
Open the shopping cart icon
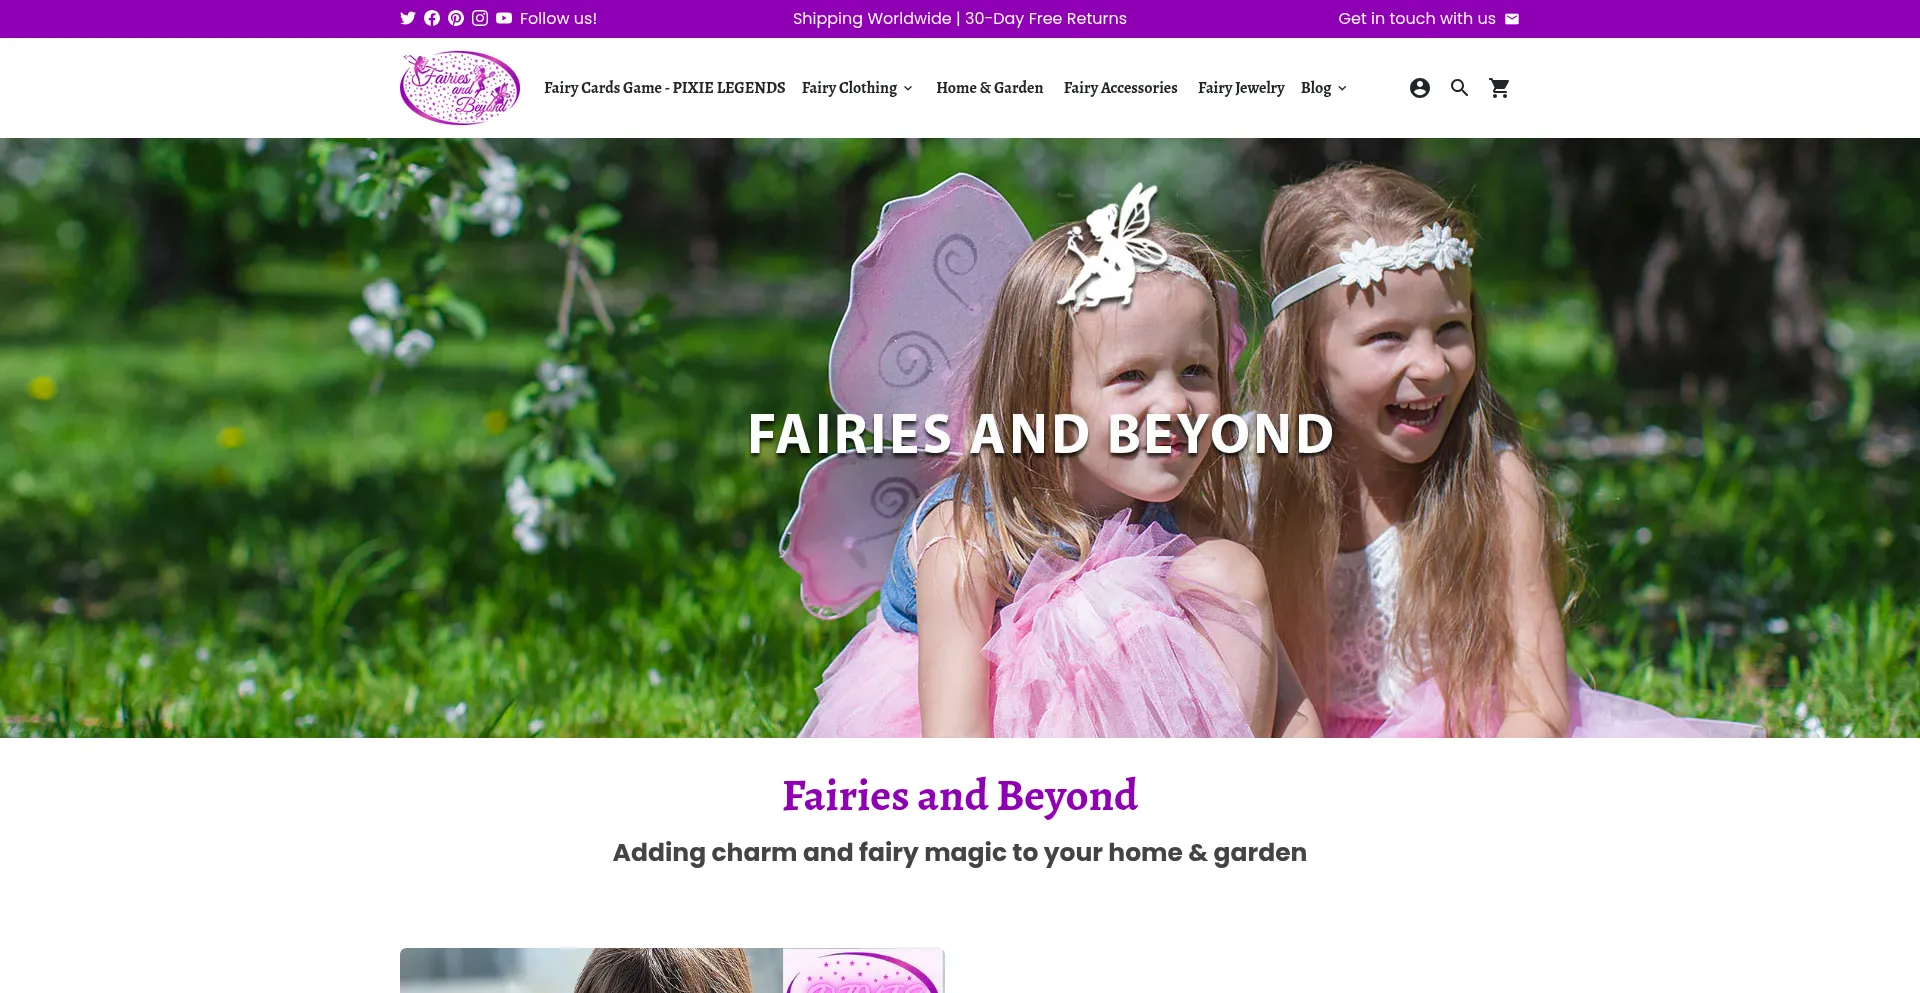click(1500, 88)
